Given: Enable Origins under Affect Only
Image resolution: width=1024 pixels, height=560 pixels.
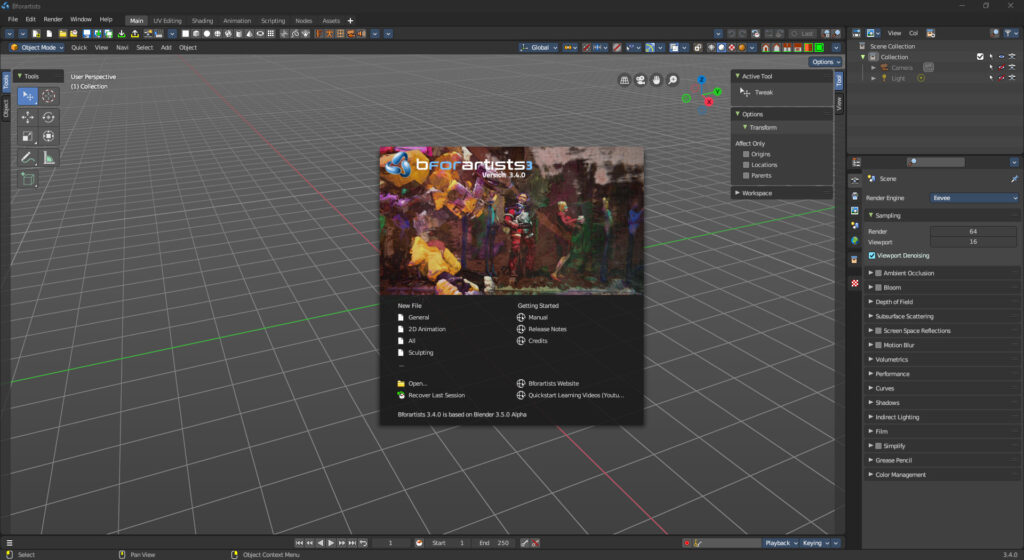Looking at the screenshot, I should pyautogui.click(x=746, y=155).
